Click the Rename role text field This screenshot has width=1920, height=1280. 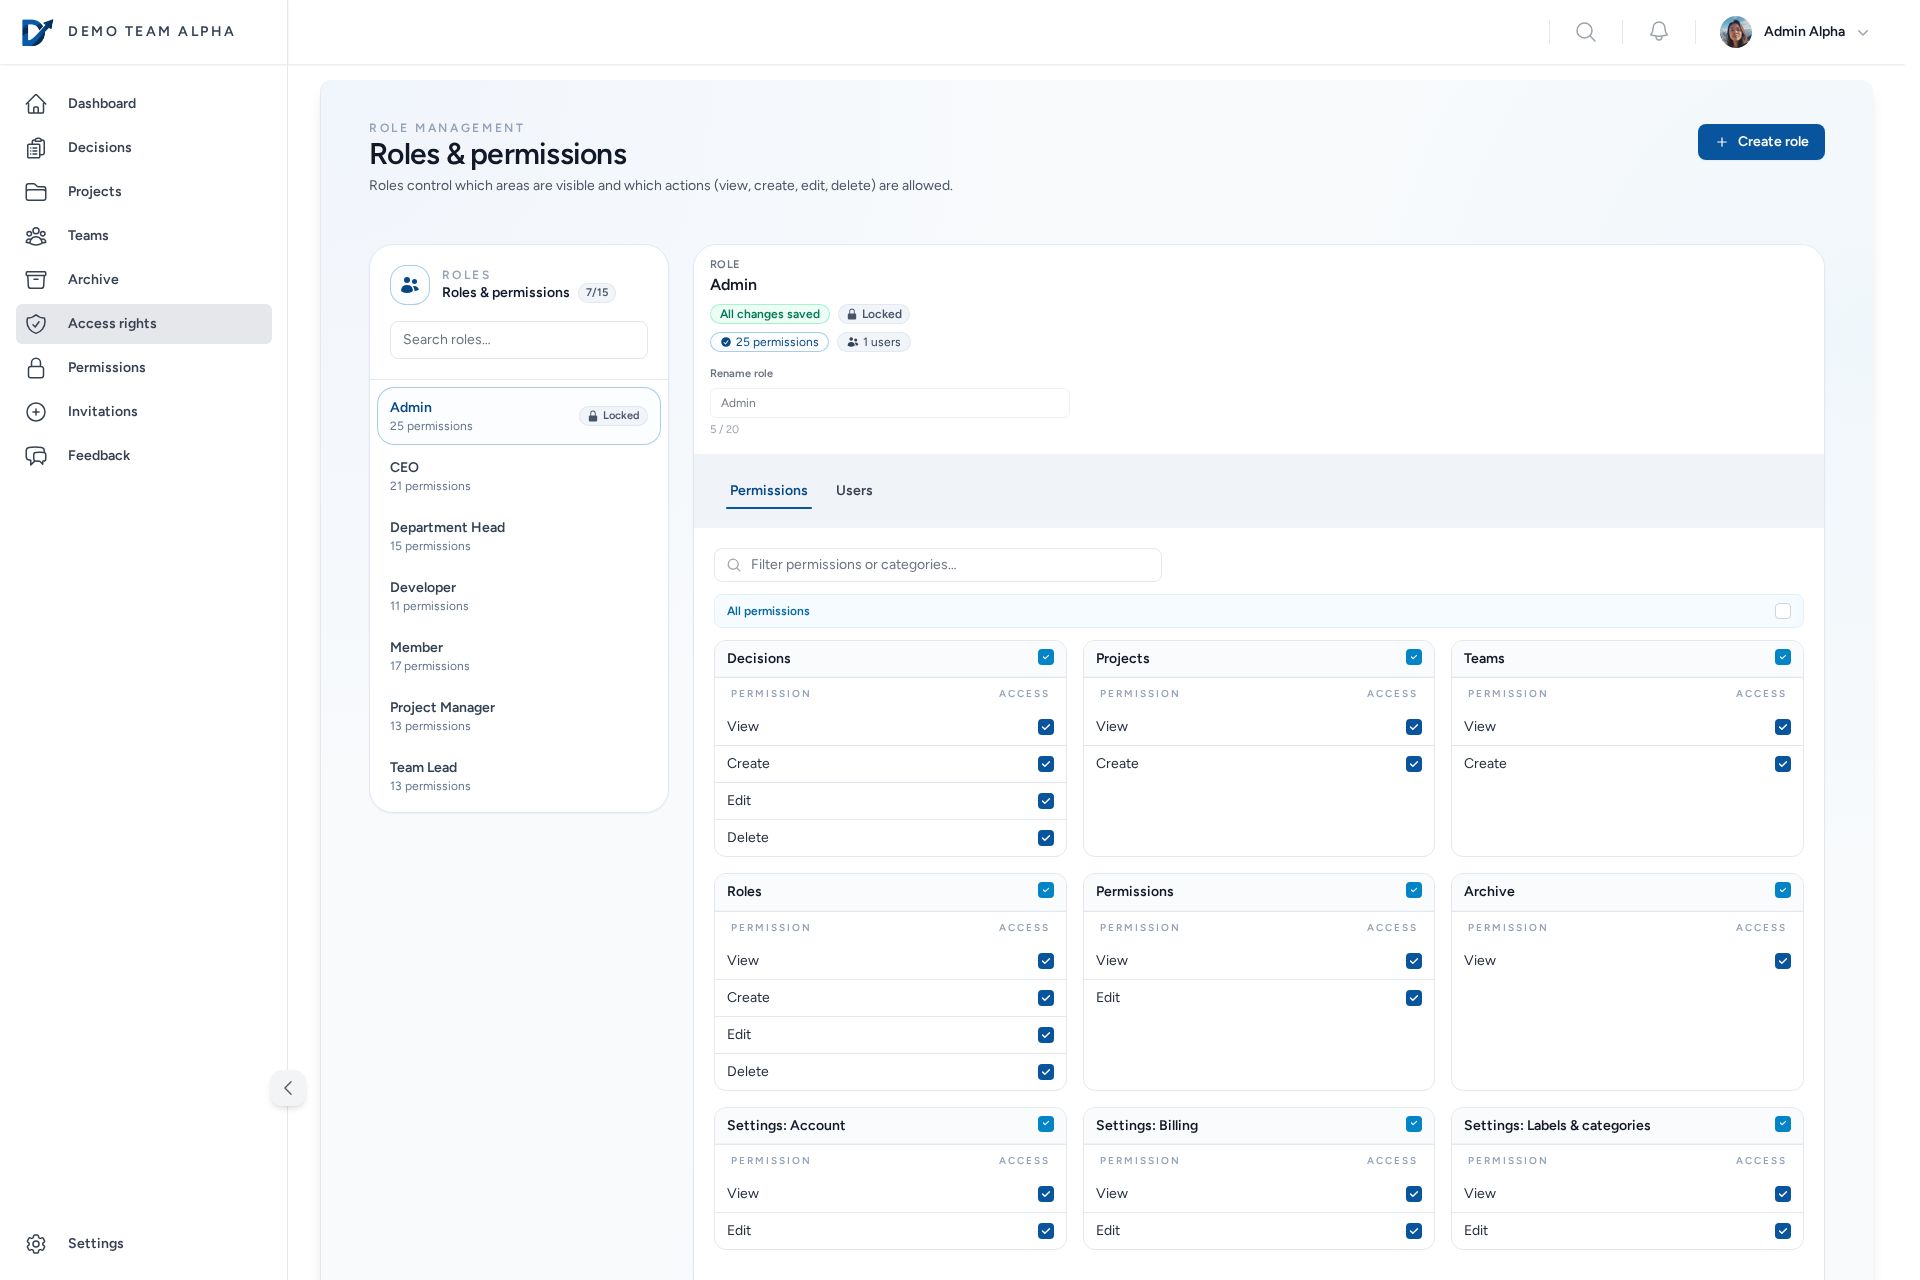click(889, 403)
